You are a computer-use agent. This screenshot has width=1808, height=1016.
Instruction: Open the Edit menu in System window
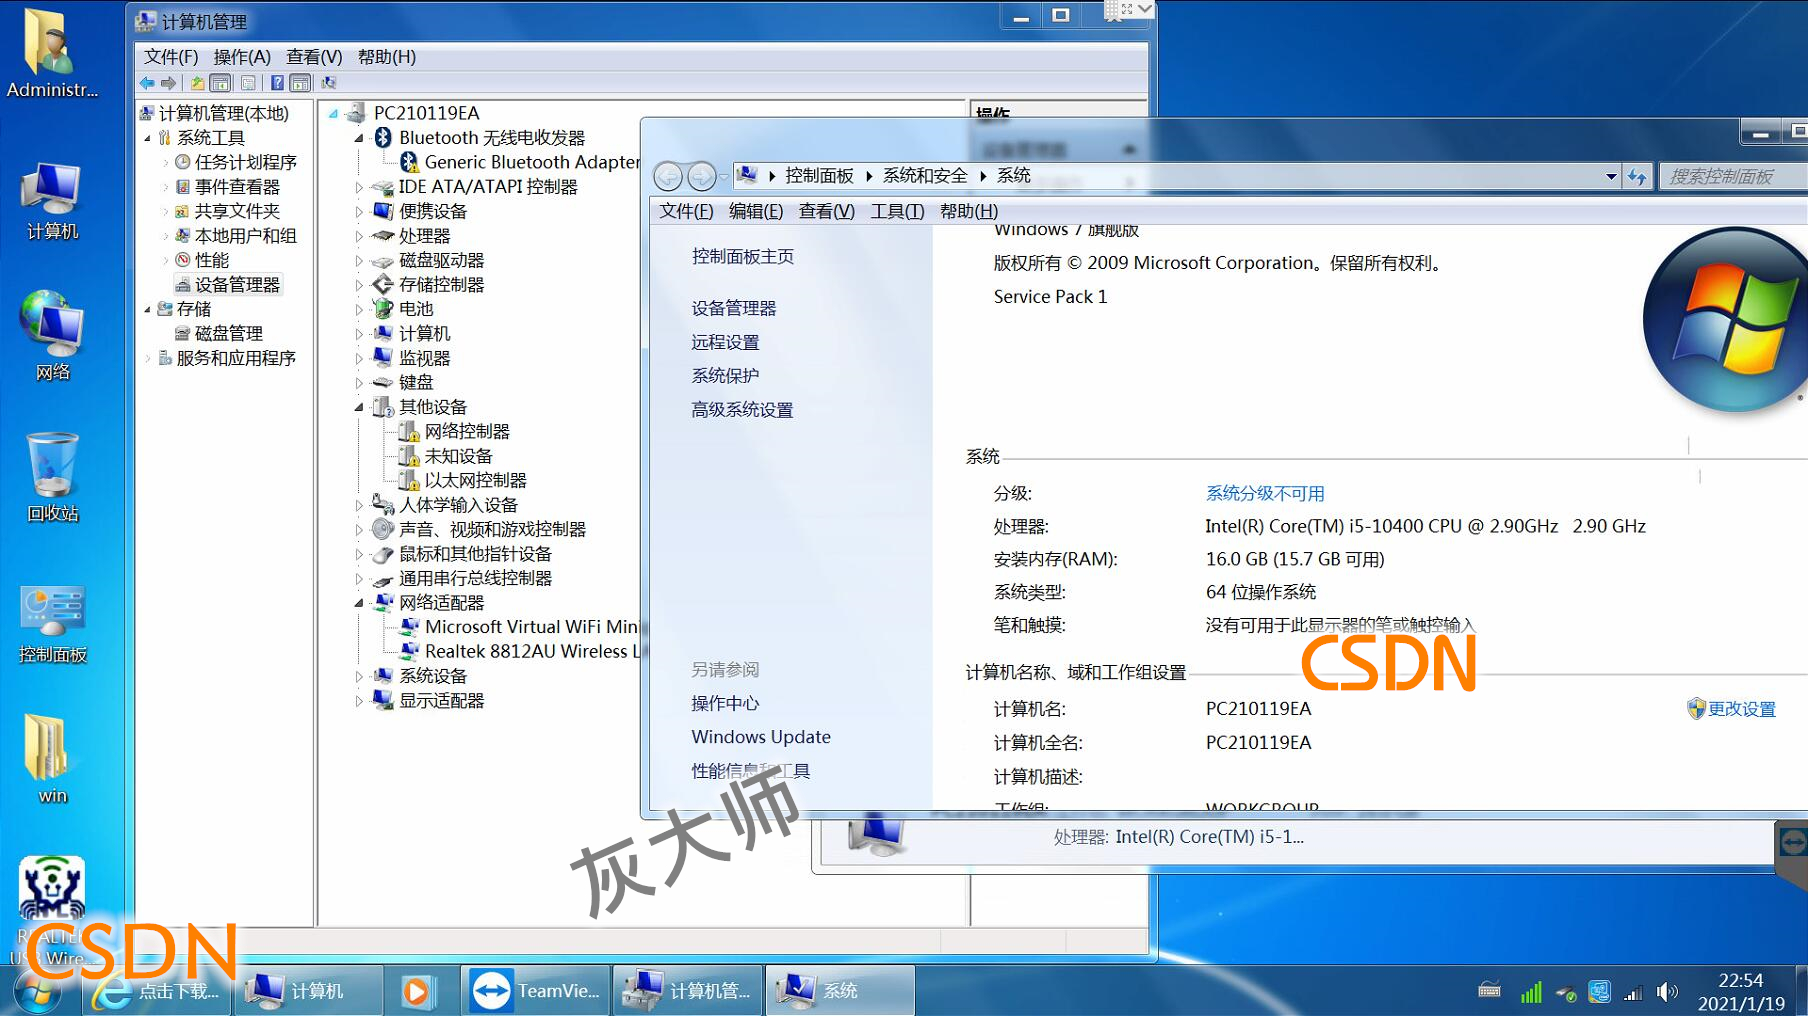756,211
